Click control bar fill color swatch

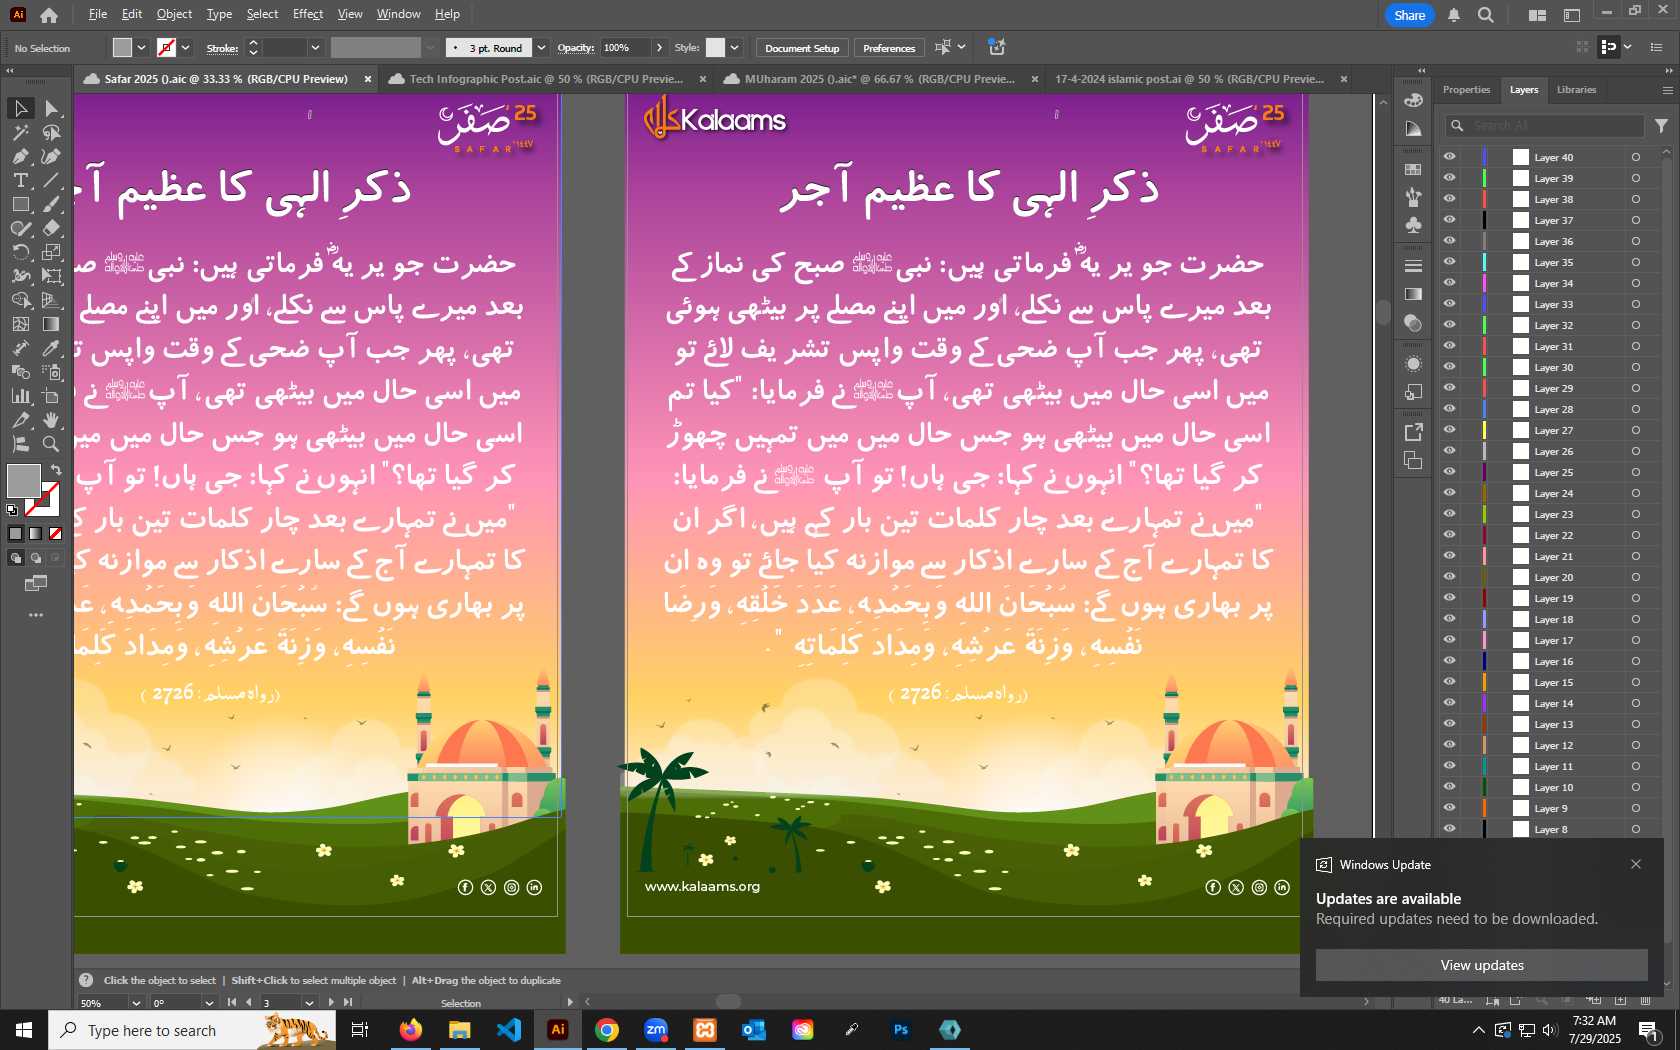[x=122, y=48]
